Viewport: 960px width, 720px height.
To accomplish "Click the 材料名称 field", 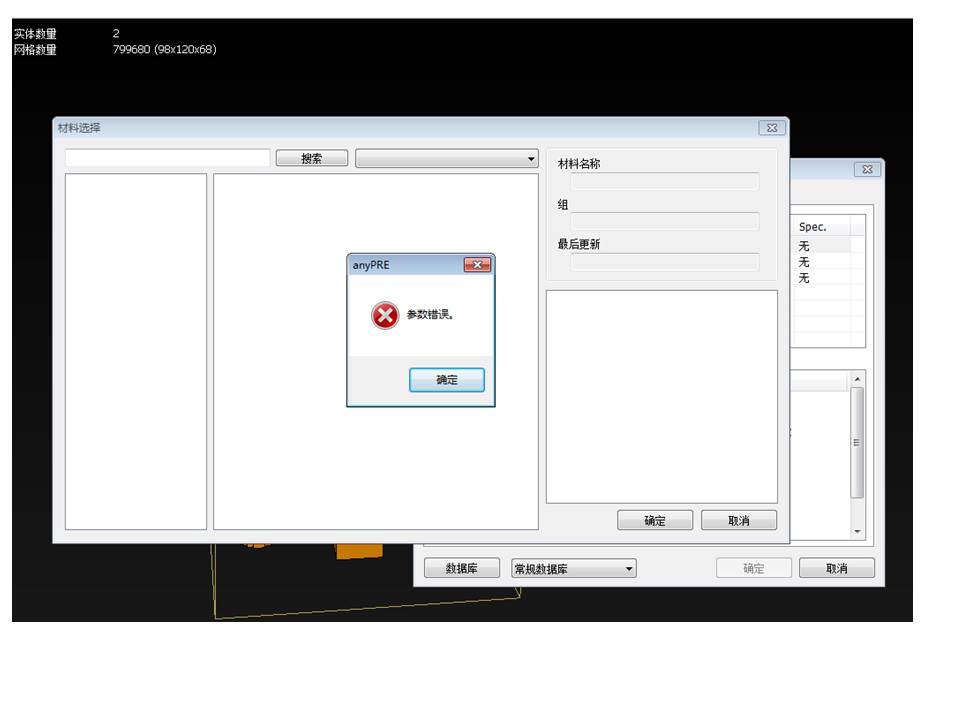I will [664, 181].
